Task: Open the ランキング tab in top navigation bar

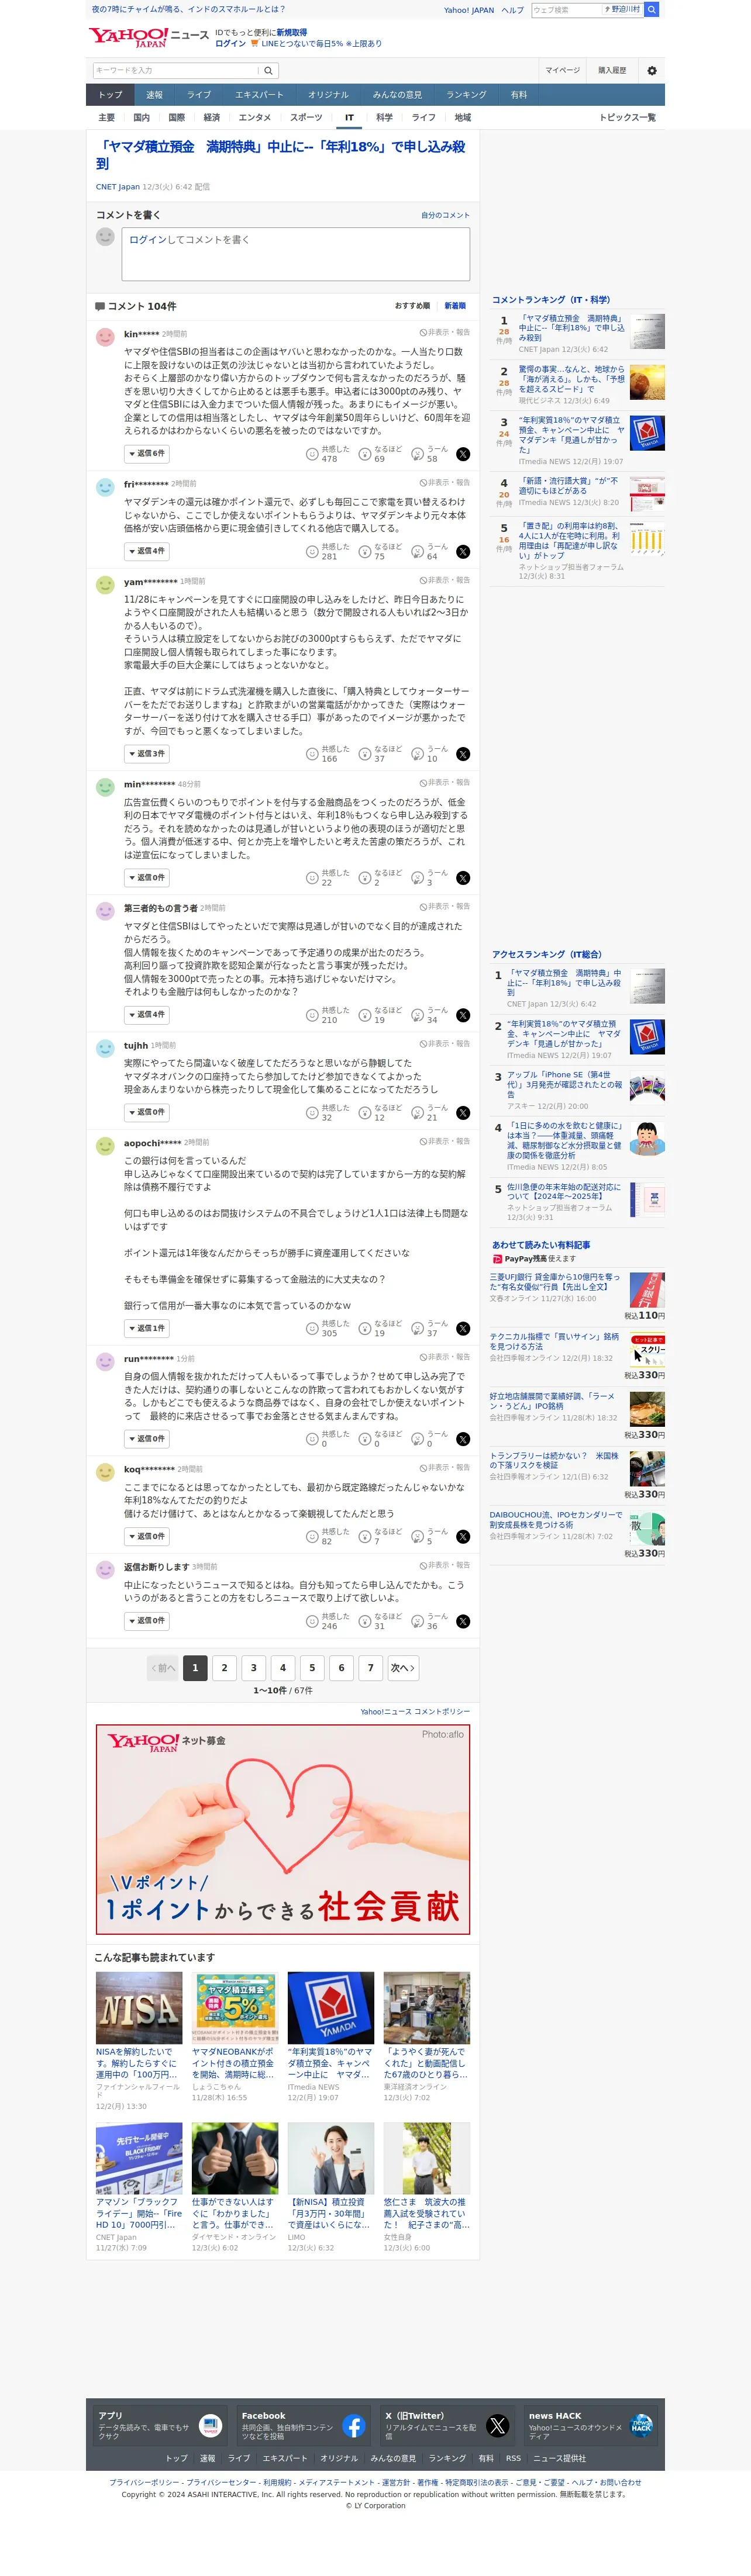Action: click(x=466, y=95)
